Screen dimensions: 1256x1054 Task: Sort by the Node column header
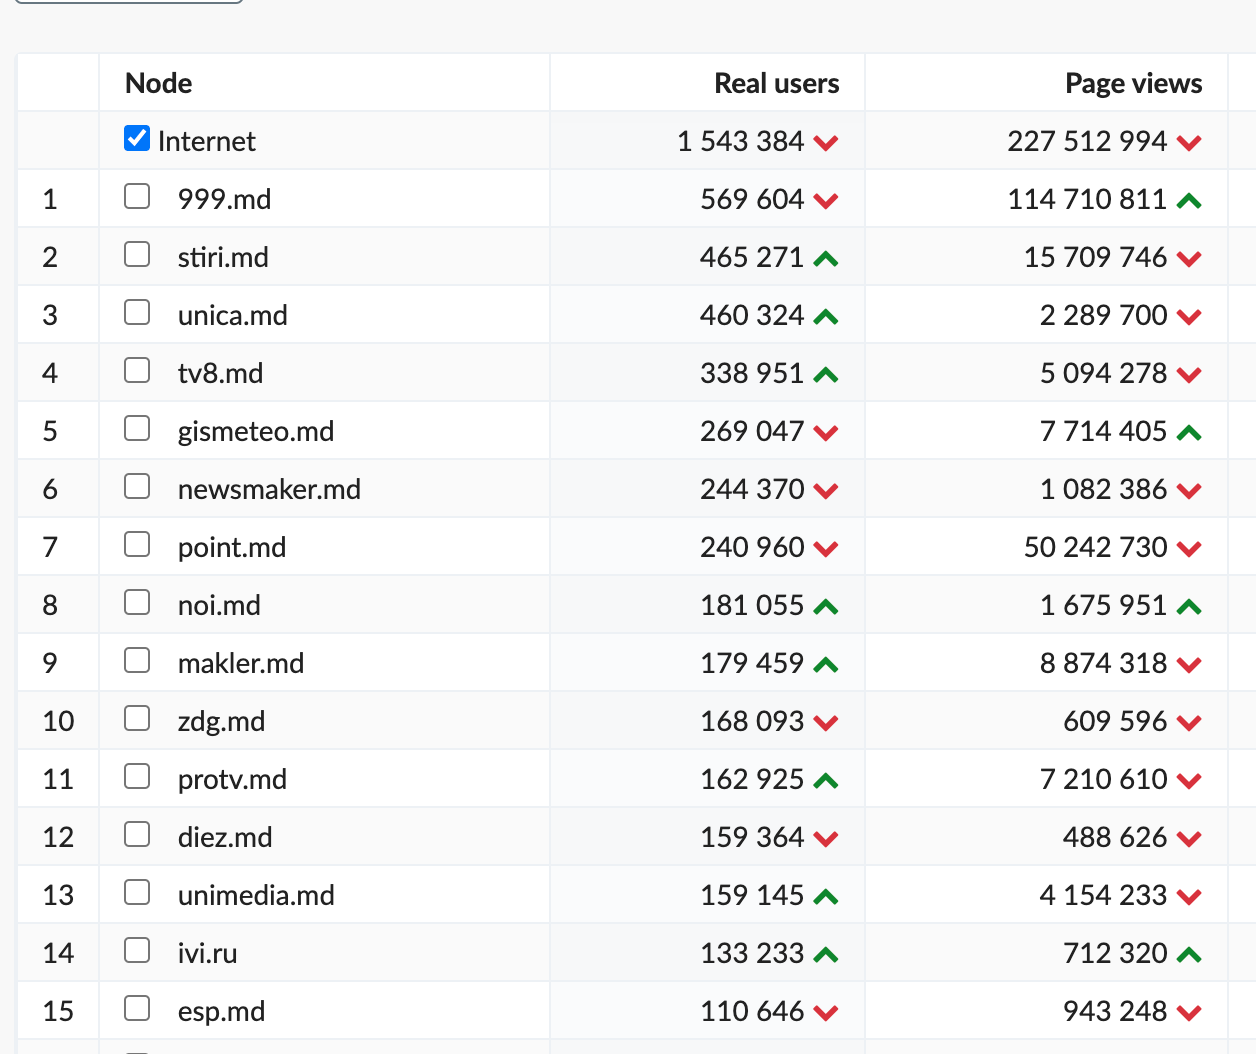click(x=159, y=83)
